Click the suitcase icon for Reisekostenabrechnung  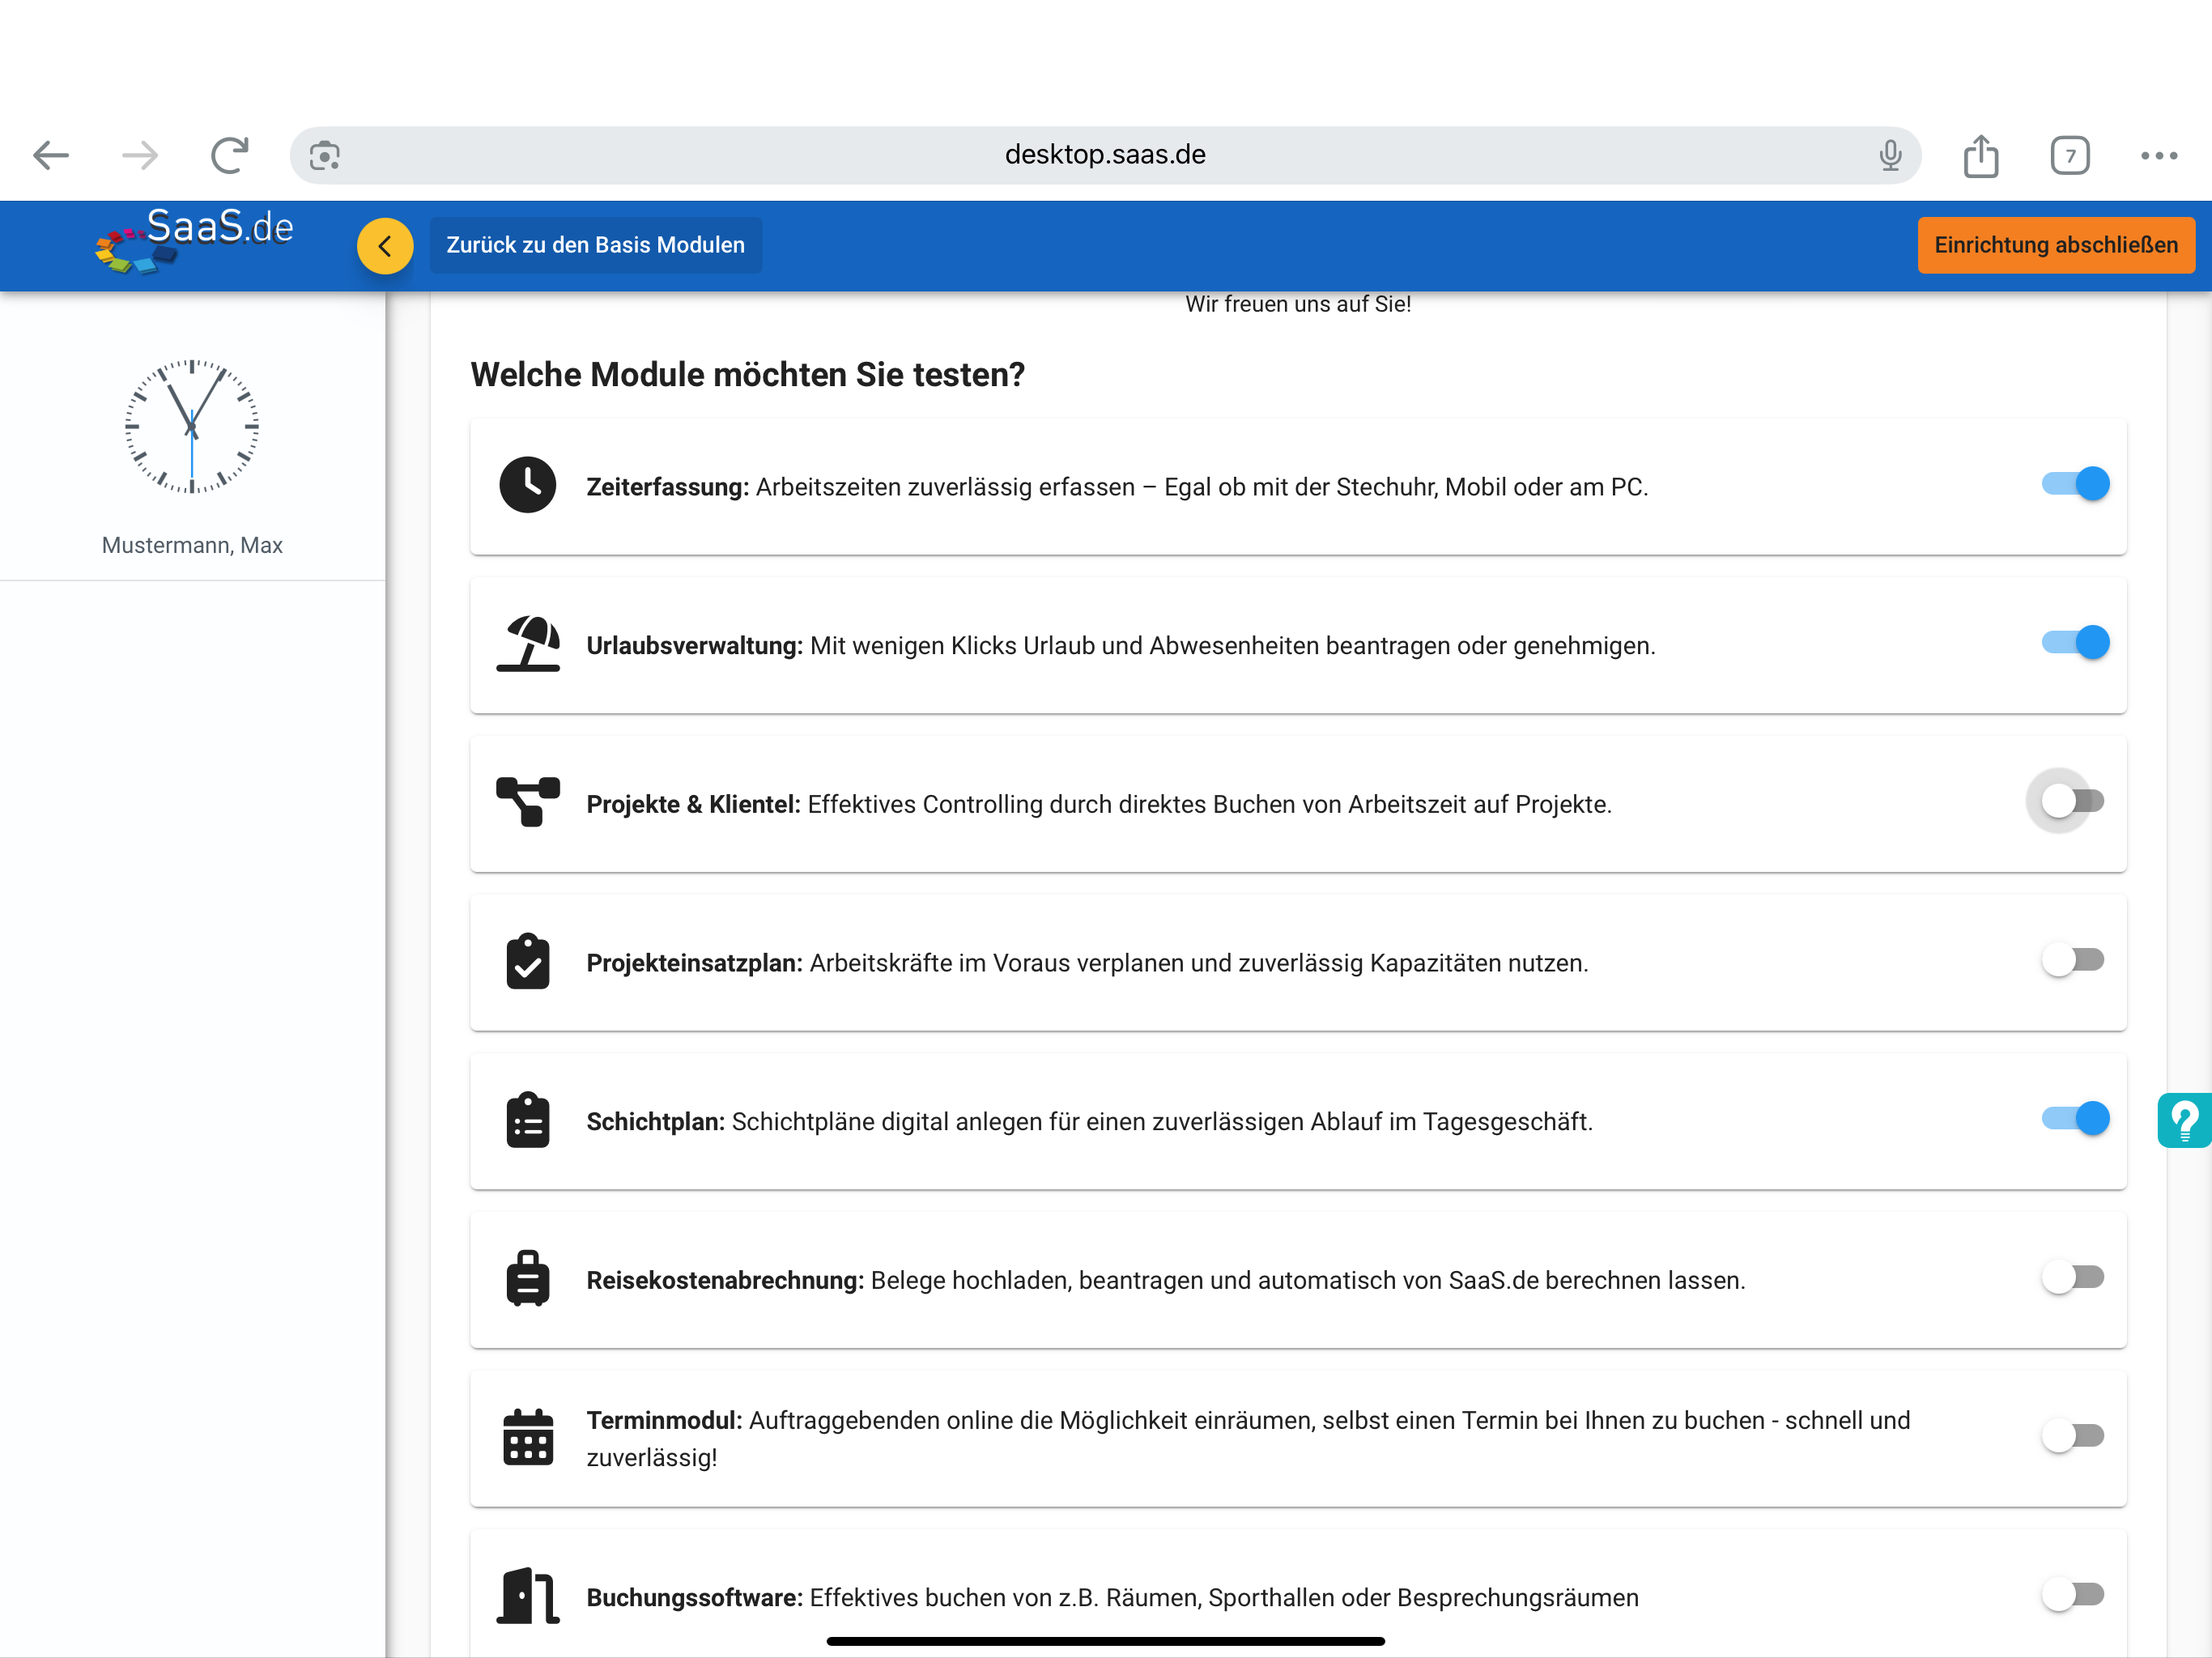528,1278
